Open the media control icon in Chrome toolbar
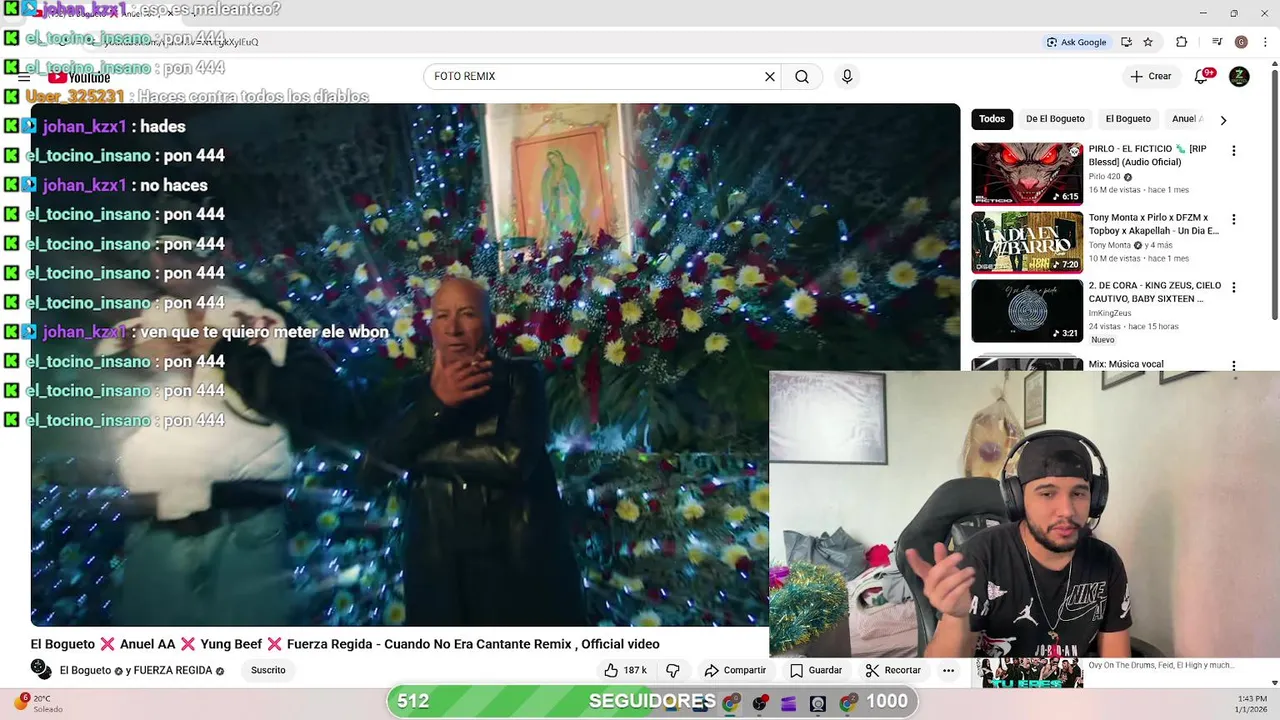Screen dimensions: 1280x720 1217,42
